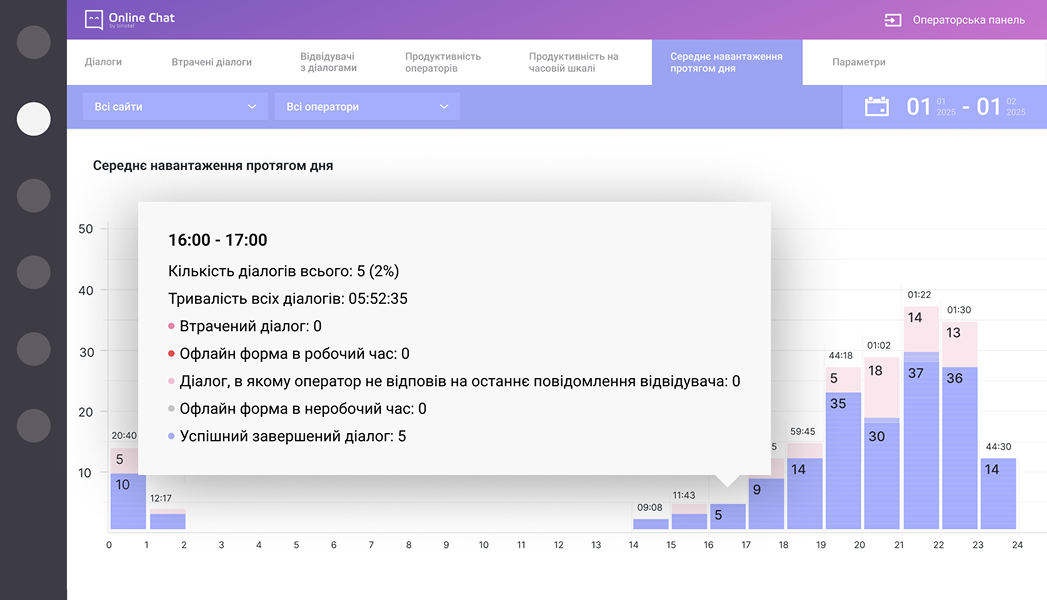Click the start date 01 01 2025

click(x=930, y=107)
